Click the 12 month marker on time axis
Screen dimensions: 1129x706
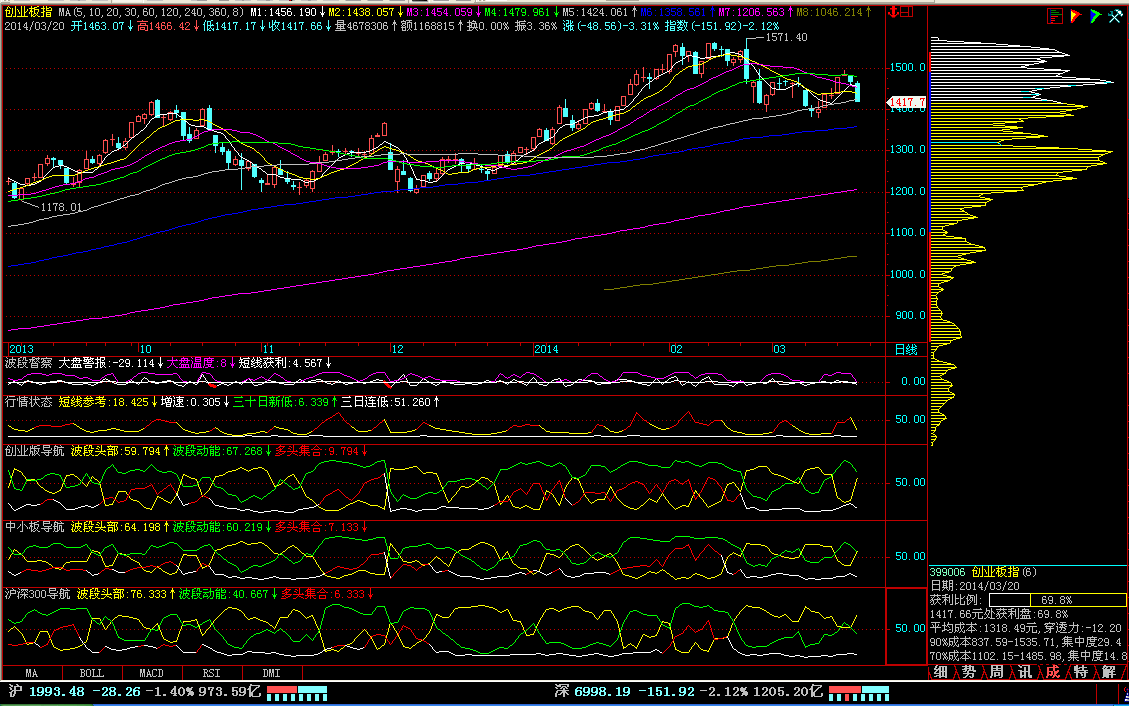[x=397, y=350]
